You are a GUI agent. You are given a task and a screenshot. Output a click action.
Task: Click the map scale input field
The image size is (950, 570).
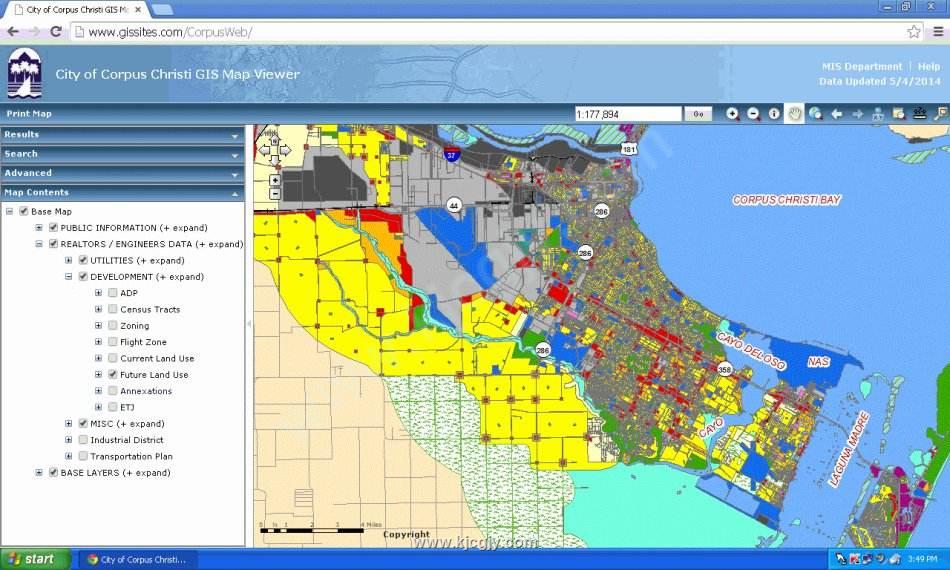pos(627,114)
